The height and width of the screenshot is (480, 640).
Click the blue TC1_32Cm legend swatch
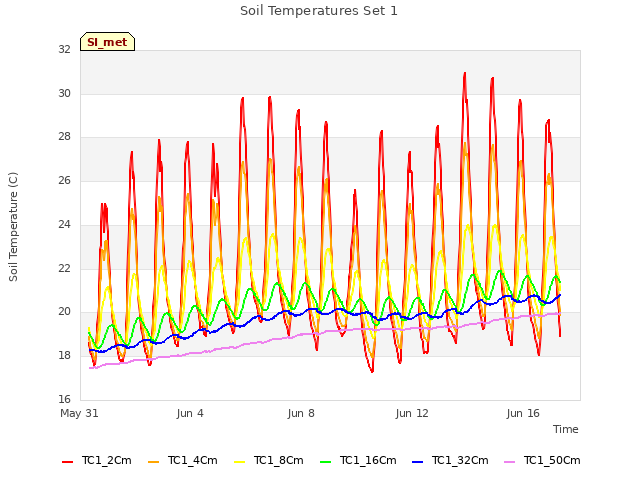[x=418, y=462]
